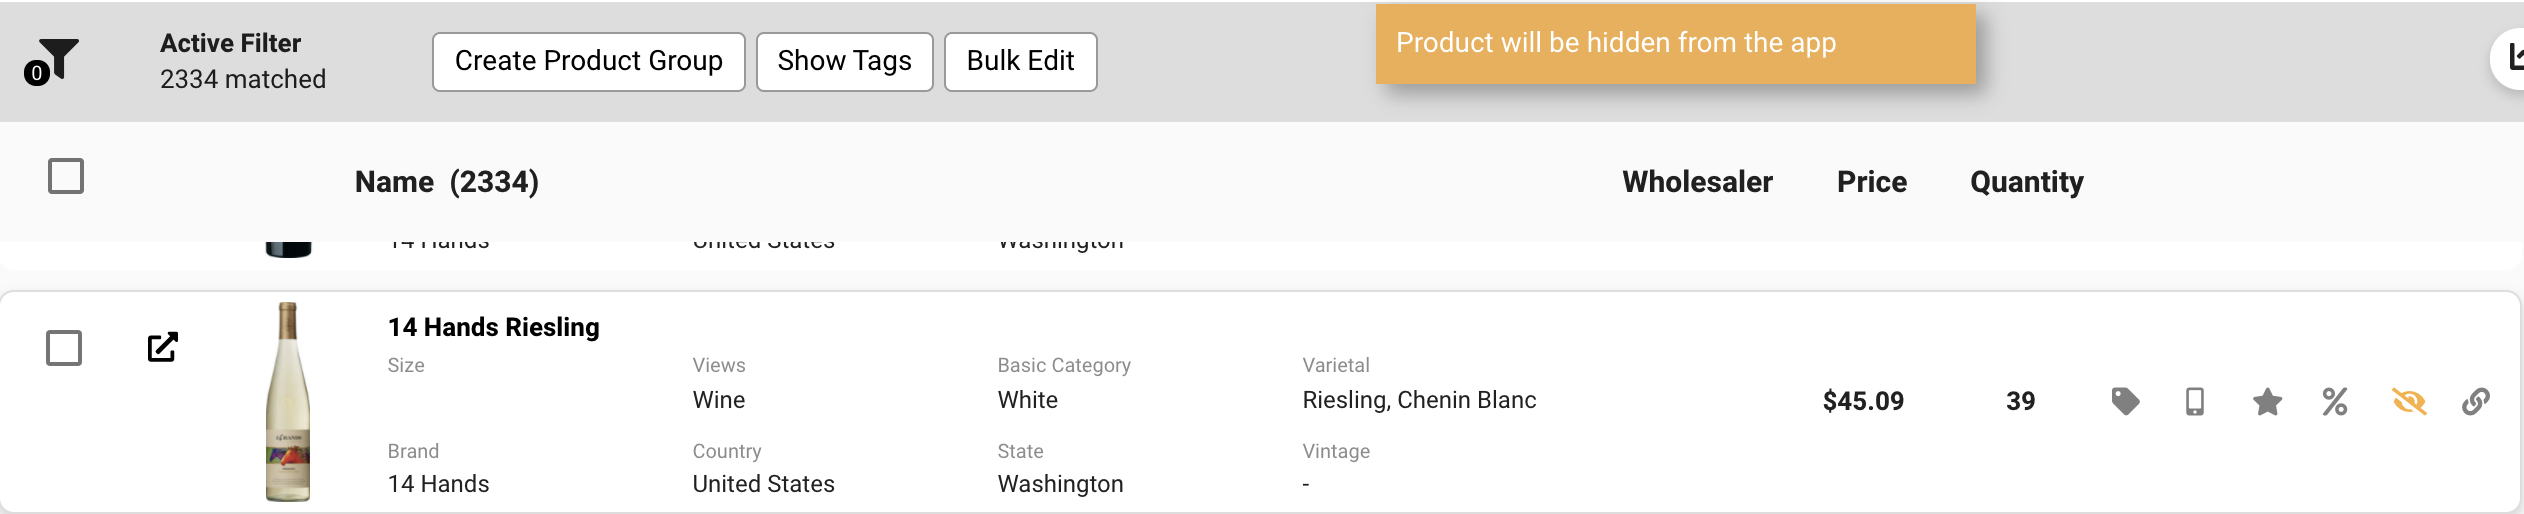Click the tag icon for 14 Hands Riesling
This screenshot has width=2524, height=514.
click(2125, 401)
